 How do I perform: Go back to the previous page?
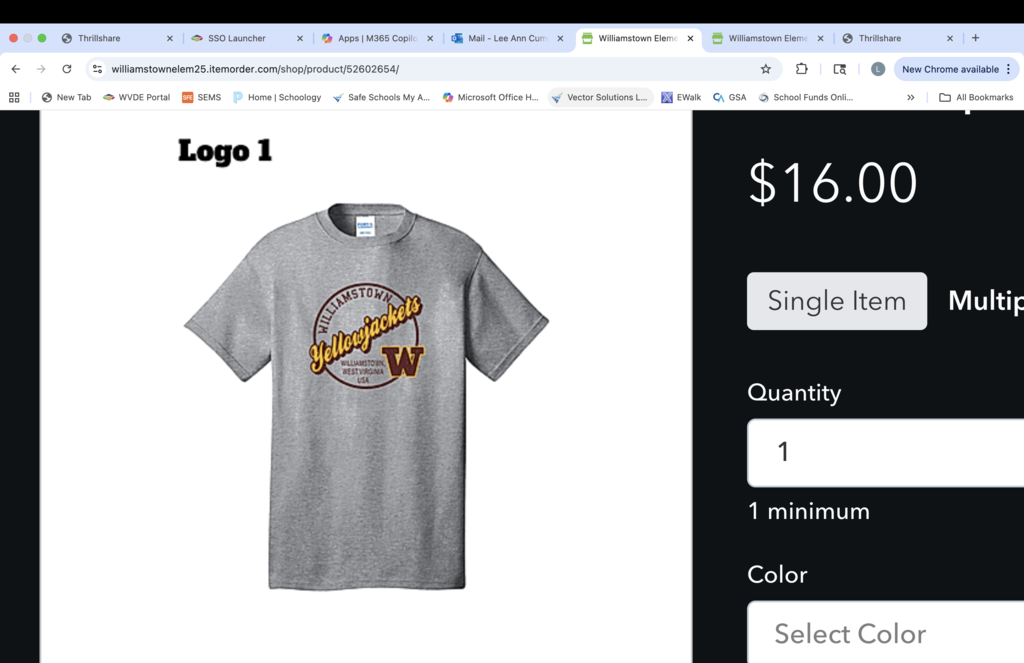click(x=15, y=69)
